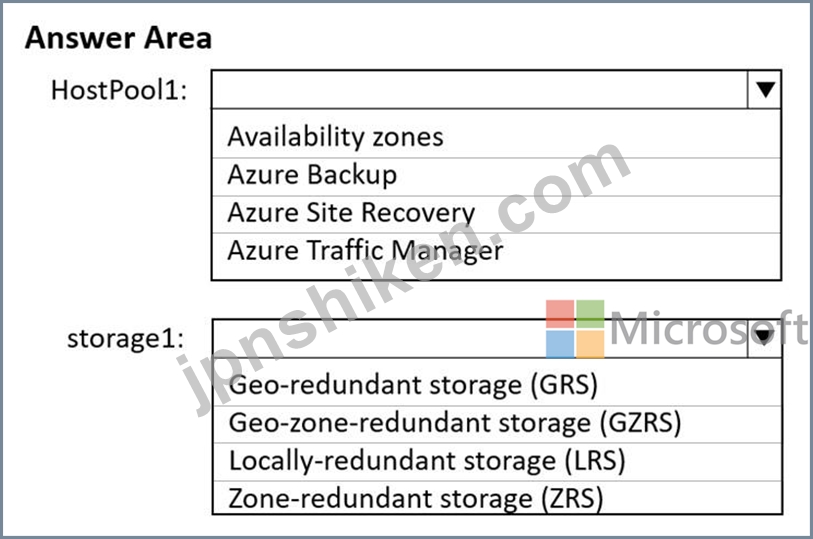Select Geo-redundant storage (GRS)
Image resolution: width=813 pixels, height=539 pixels.
click(497, 385)
